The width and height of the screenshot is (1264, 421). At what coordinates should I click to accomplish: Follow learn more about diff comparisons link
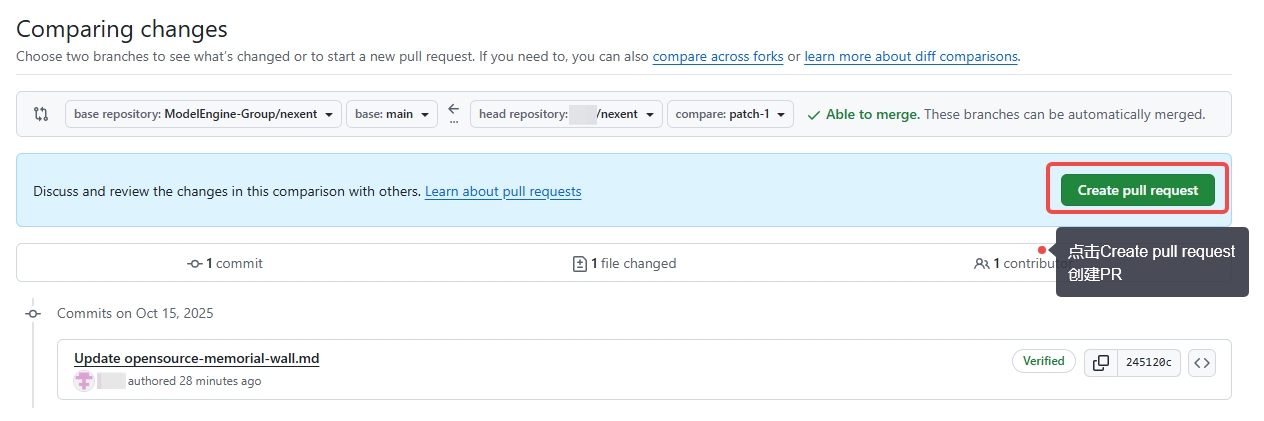click(910, 57)
